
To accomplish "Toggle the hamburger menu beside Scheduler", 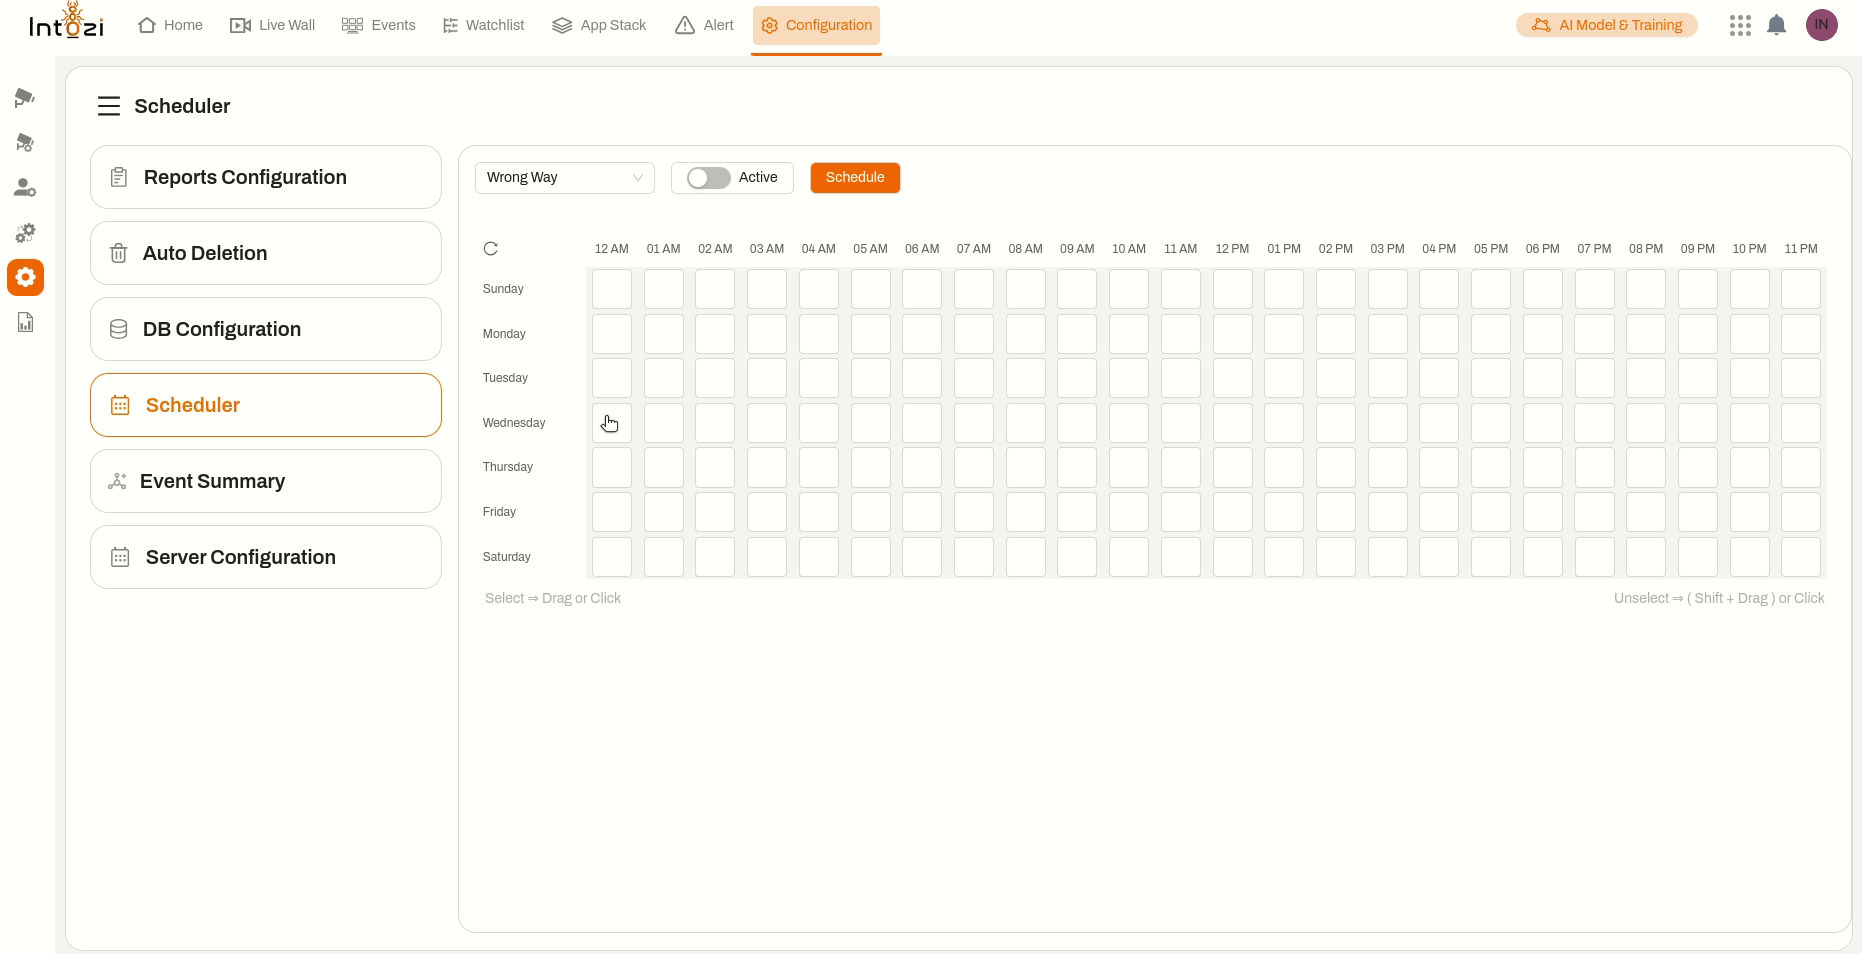I will (x=109, y=106).
